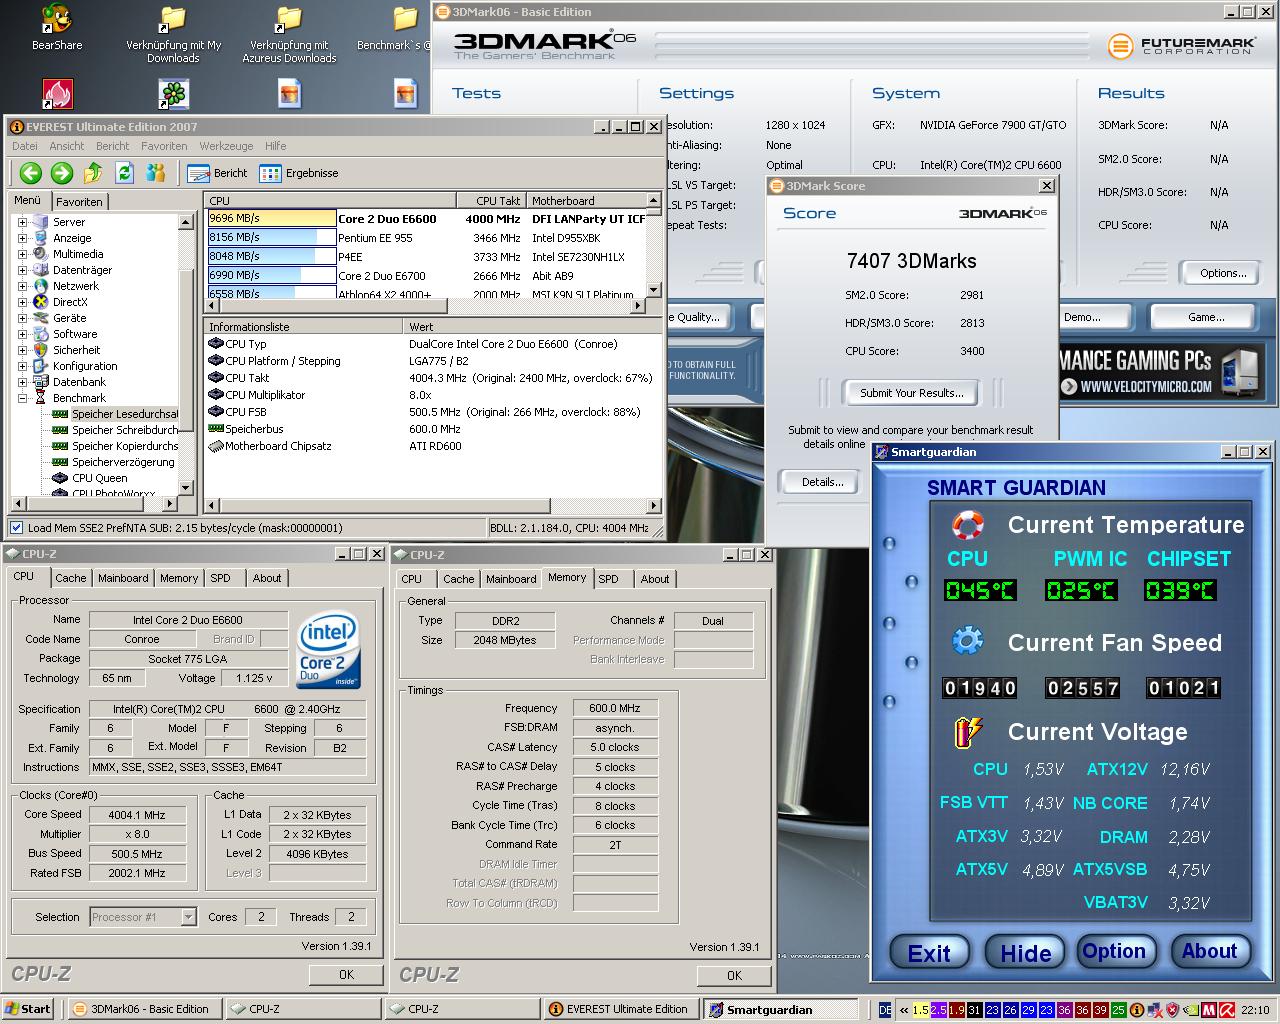The width and height of the screenshot is (1280, 1024).
Task: Click the Options button in 3DMark06
Action: click(1223, 273)
